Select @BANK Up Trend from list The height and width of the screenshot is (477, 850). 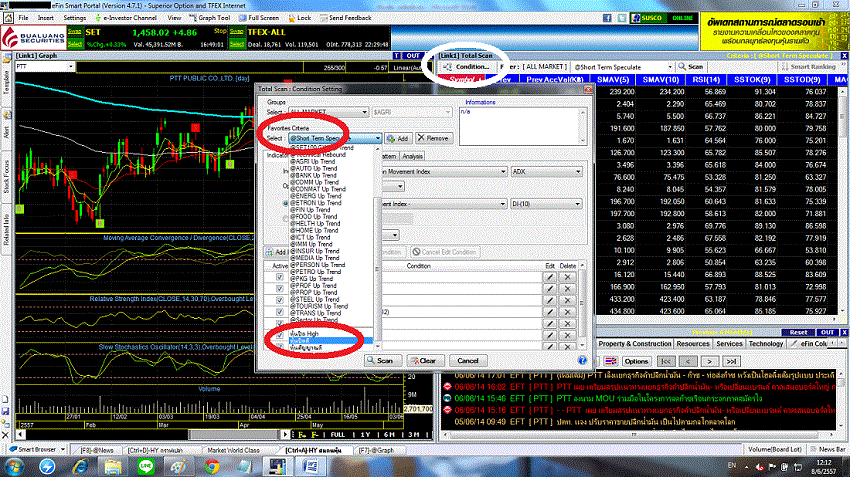313,176
